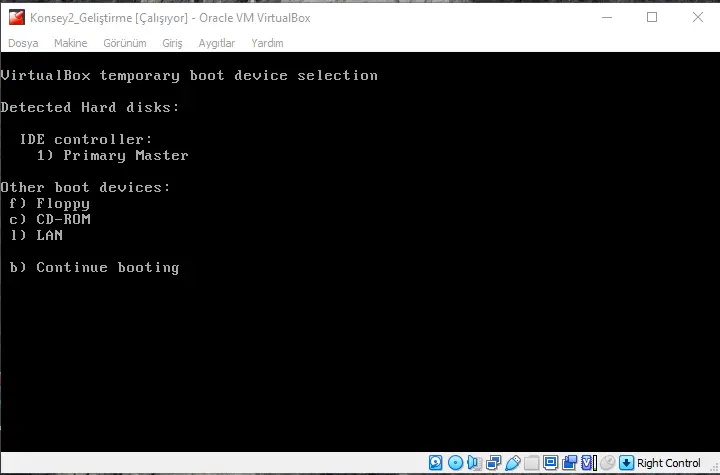Screen dimensions: 720x475
Task: Expand the Aygıtlar menu
Action: (x=216, y=43)
